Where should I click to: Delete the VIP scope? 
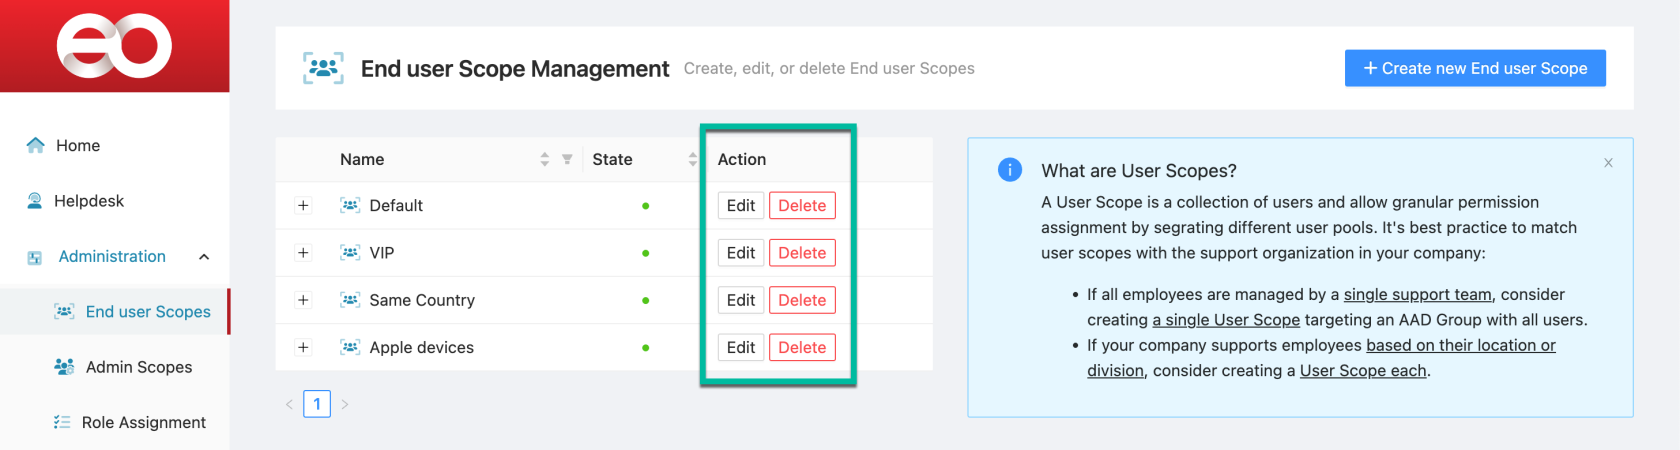(801, 253)
